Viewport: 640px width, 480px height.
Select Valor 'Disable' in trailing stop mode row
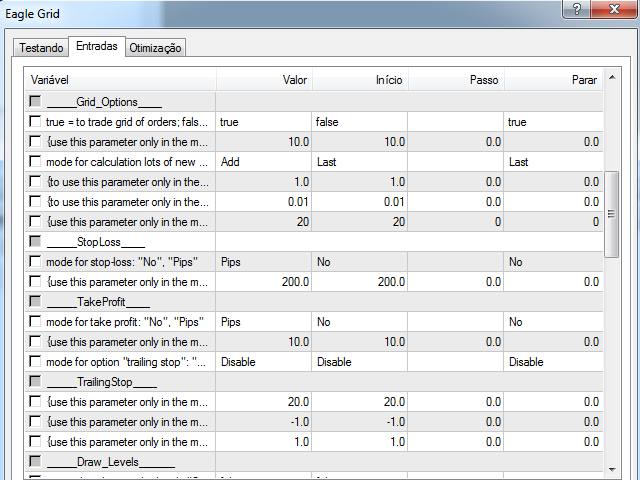pyautogui.click(x=263, y=362)
